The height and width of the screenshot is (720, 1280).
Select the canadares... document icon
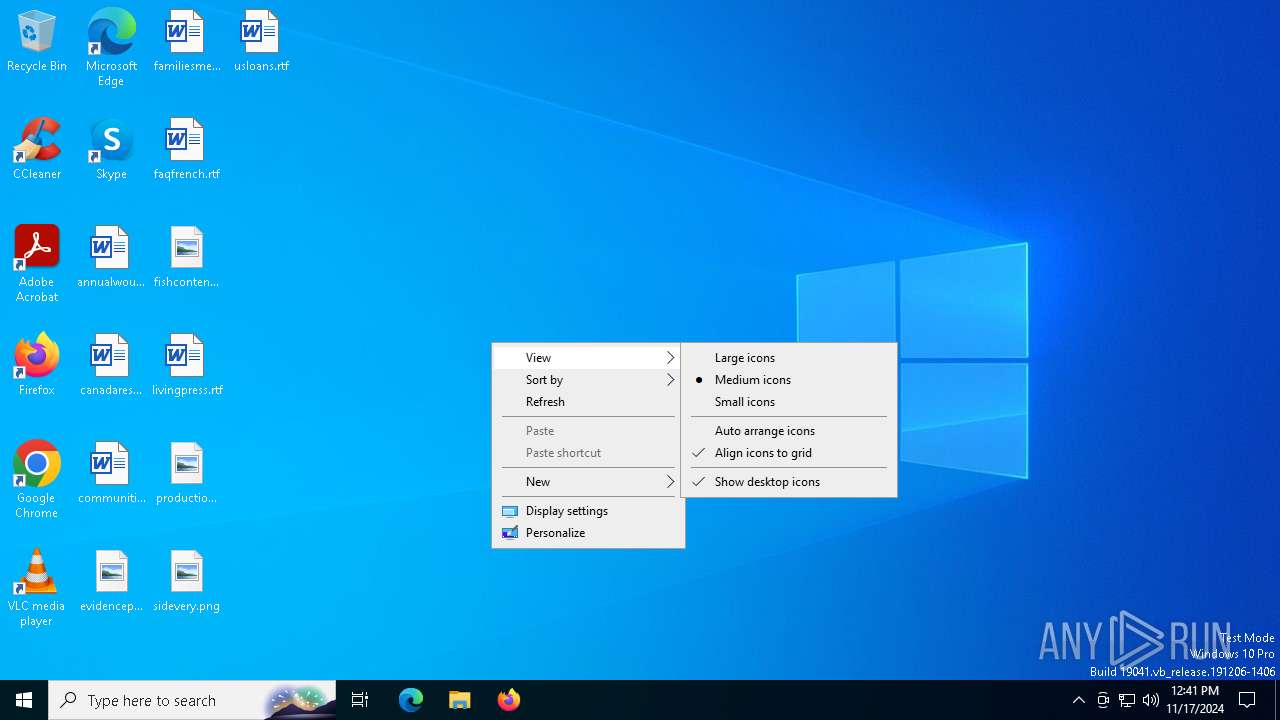(111, 365)
